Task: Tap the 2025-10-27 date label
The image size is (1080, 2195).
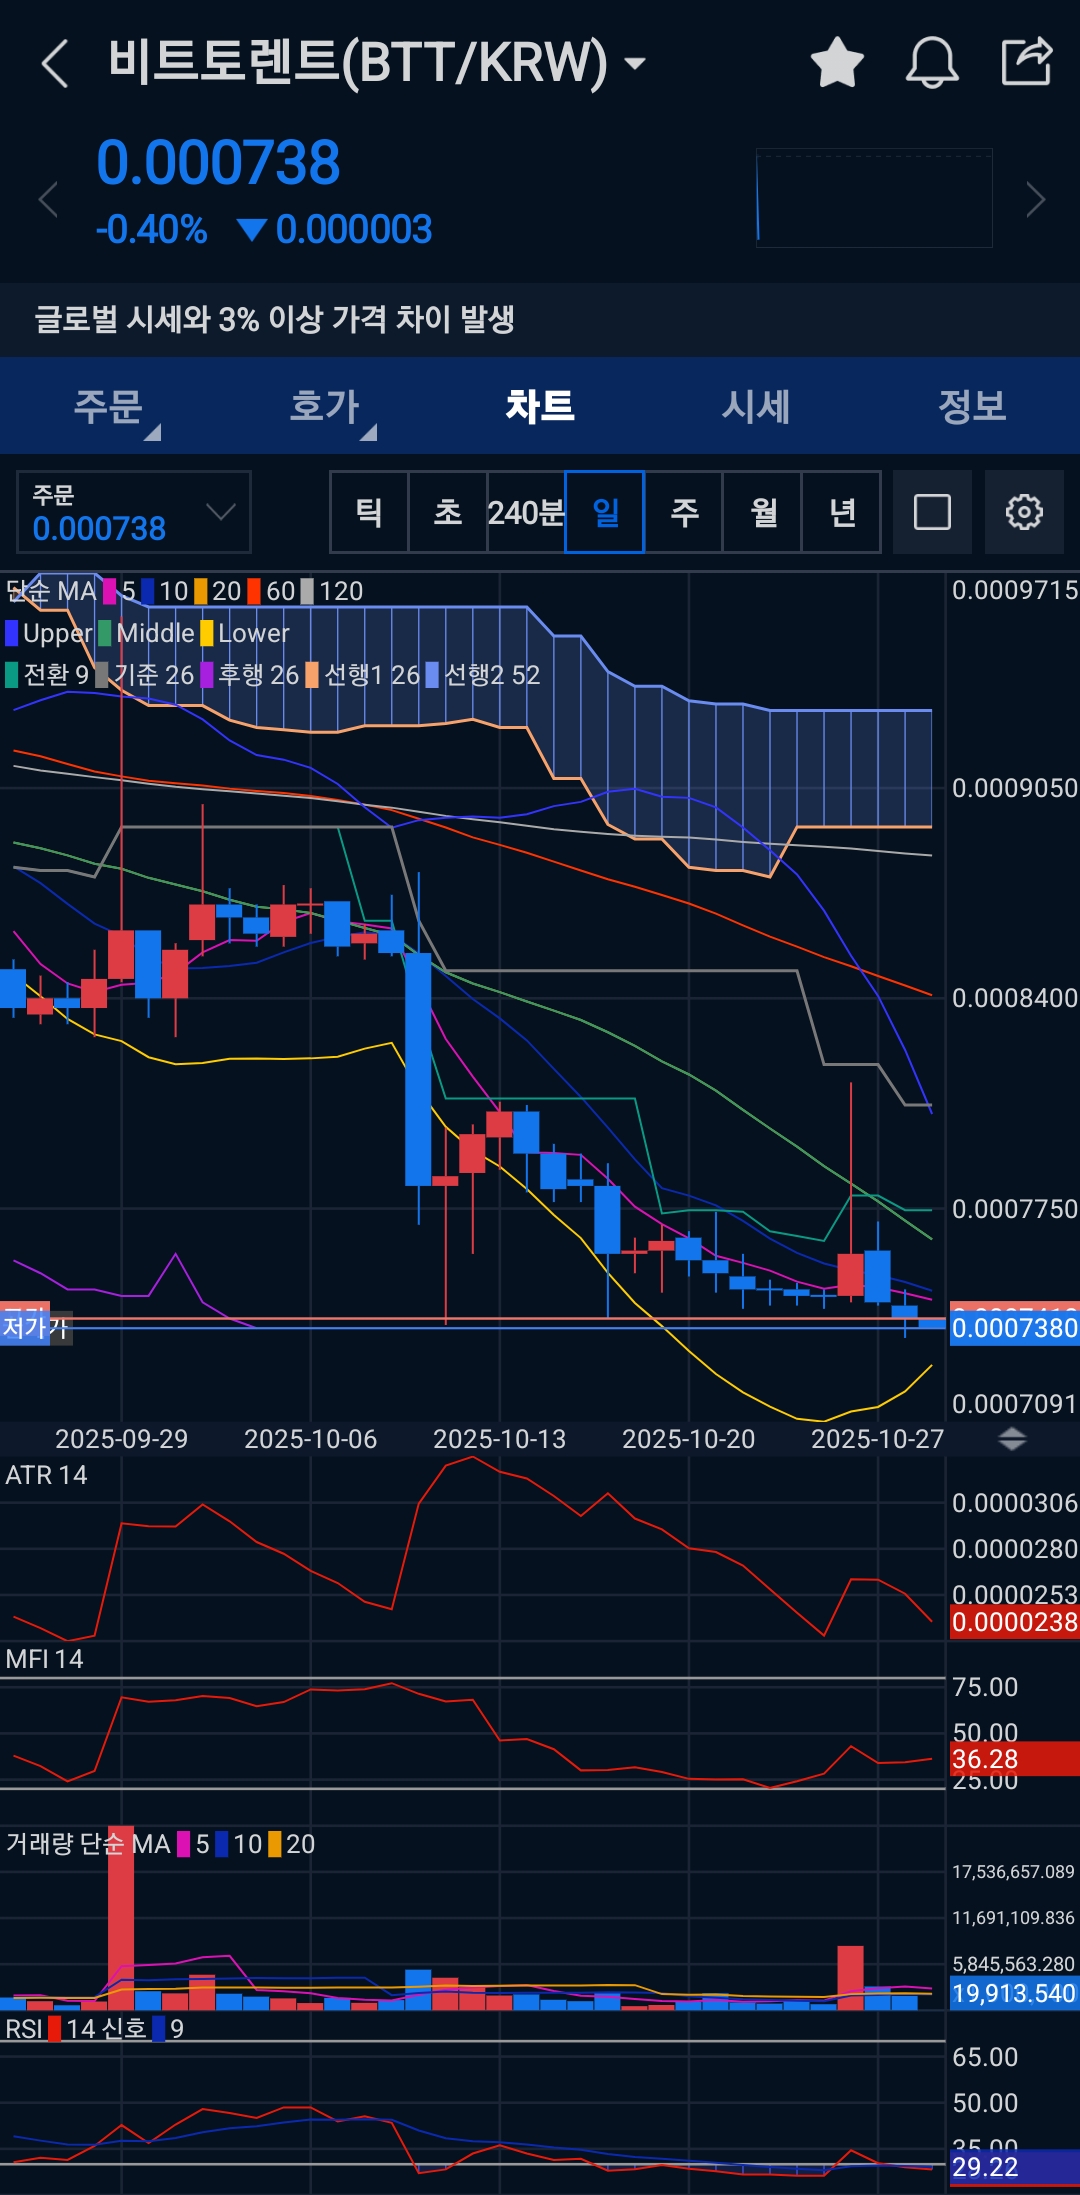Action: coord(877,1439)
